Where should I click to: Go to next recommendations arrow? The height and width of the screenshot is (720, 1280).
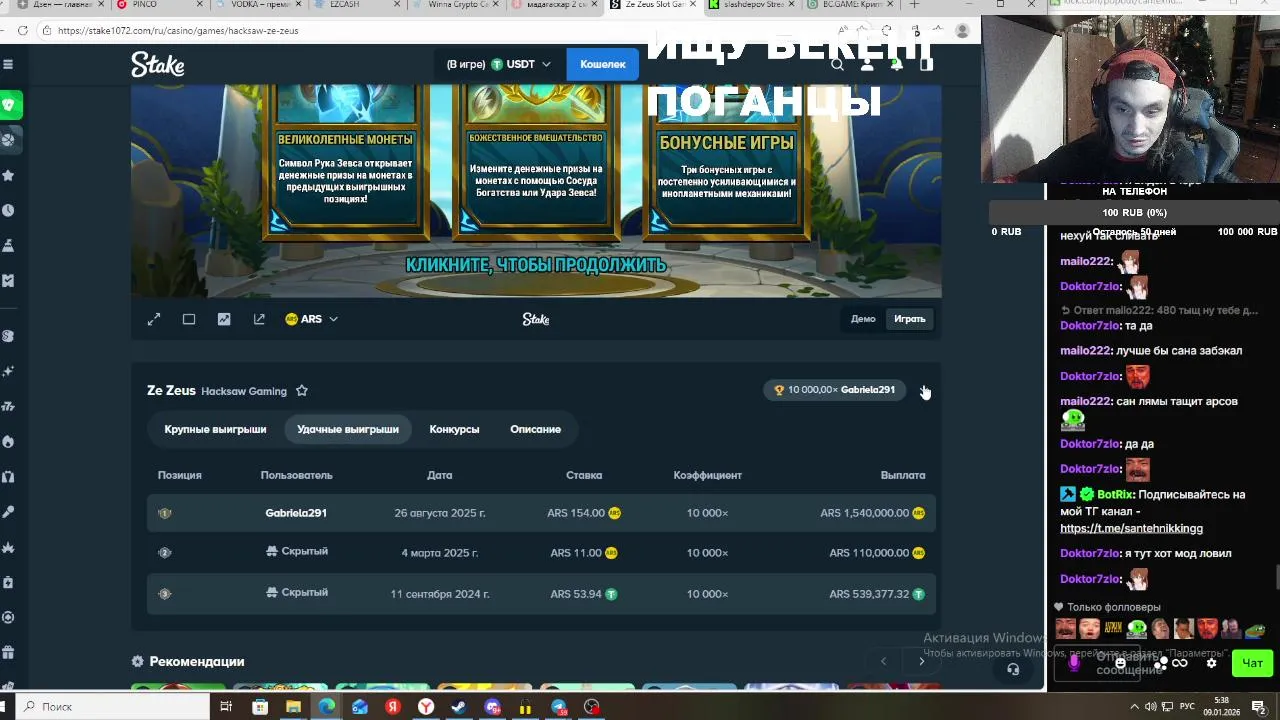pos(921,661)
